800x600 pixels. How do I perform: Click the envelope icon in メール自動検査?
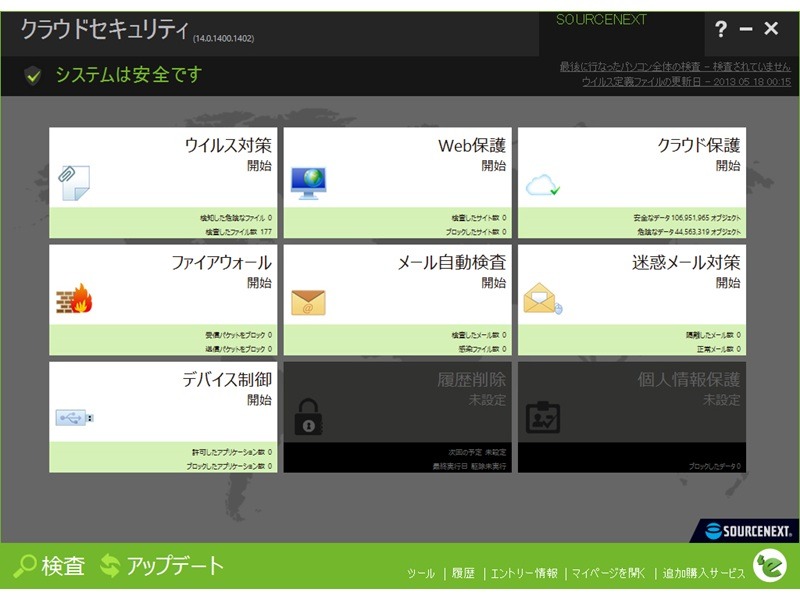[x=308, y=302]
